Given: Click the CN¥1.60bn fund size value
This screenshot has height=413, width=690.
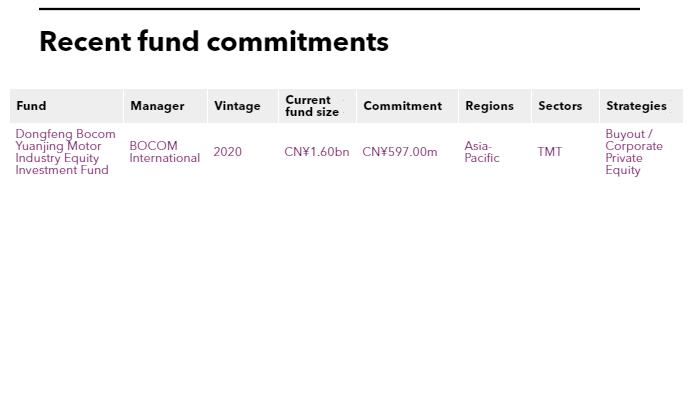Looking at the screenshot, I should point(316,152).
